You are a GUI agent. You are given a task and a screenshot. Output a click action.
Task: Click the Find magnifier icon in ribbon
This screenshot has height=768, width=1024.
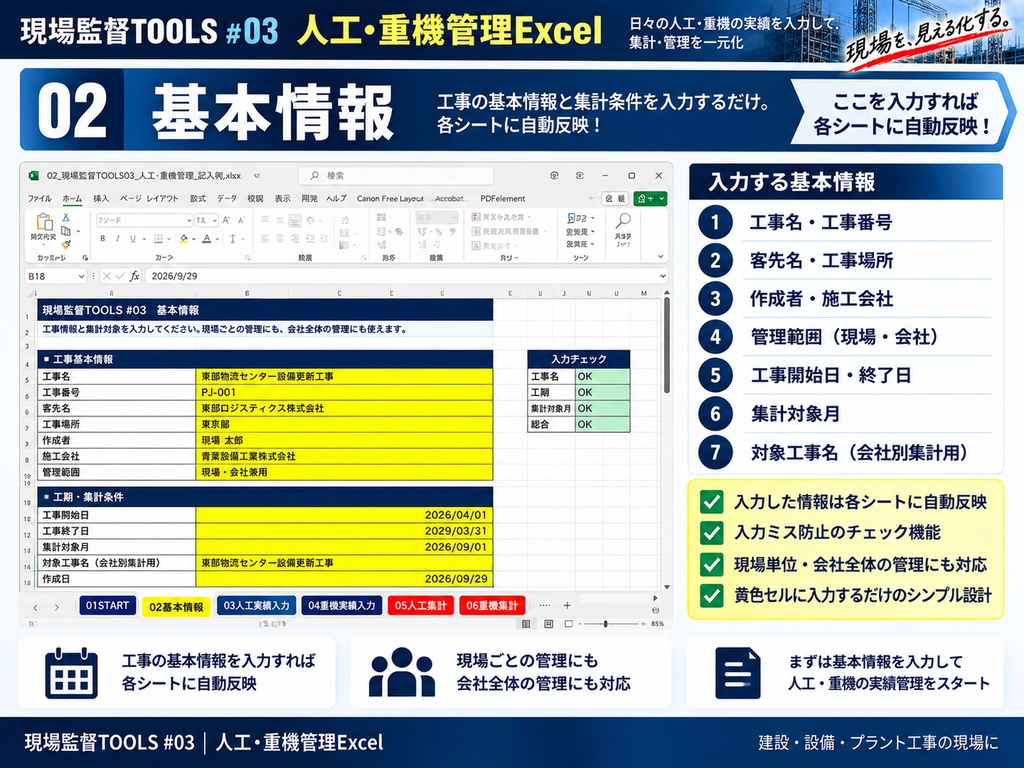[623, 222]
